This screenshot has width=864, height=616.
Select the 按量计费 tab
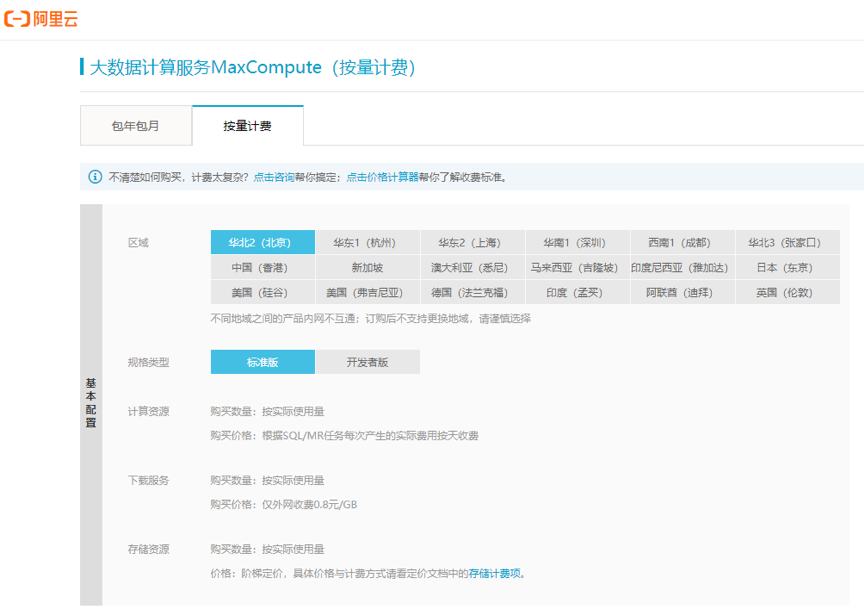click(247, 126)
